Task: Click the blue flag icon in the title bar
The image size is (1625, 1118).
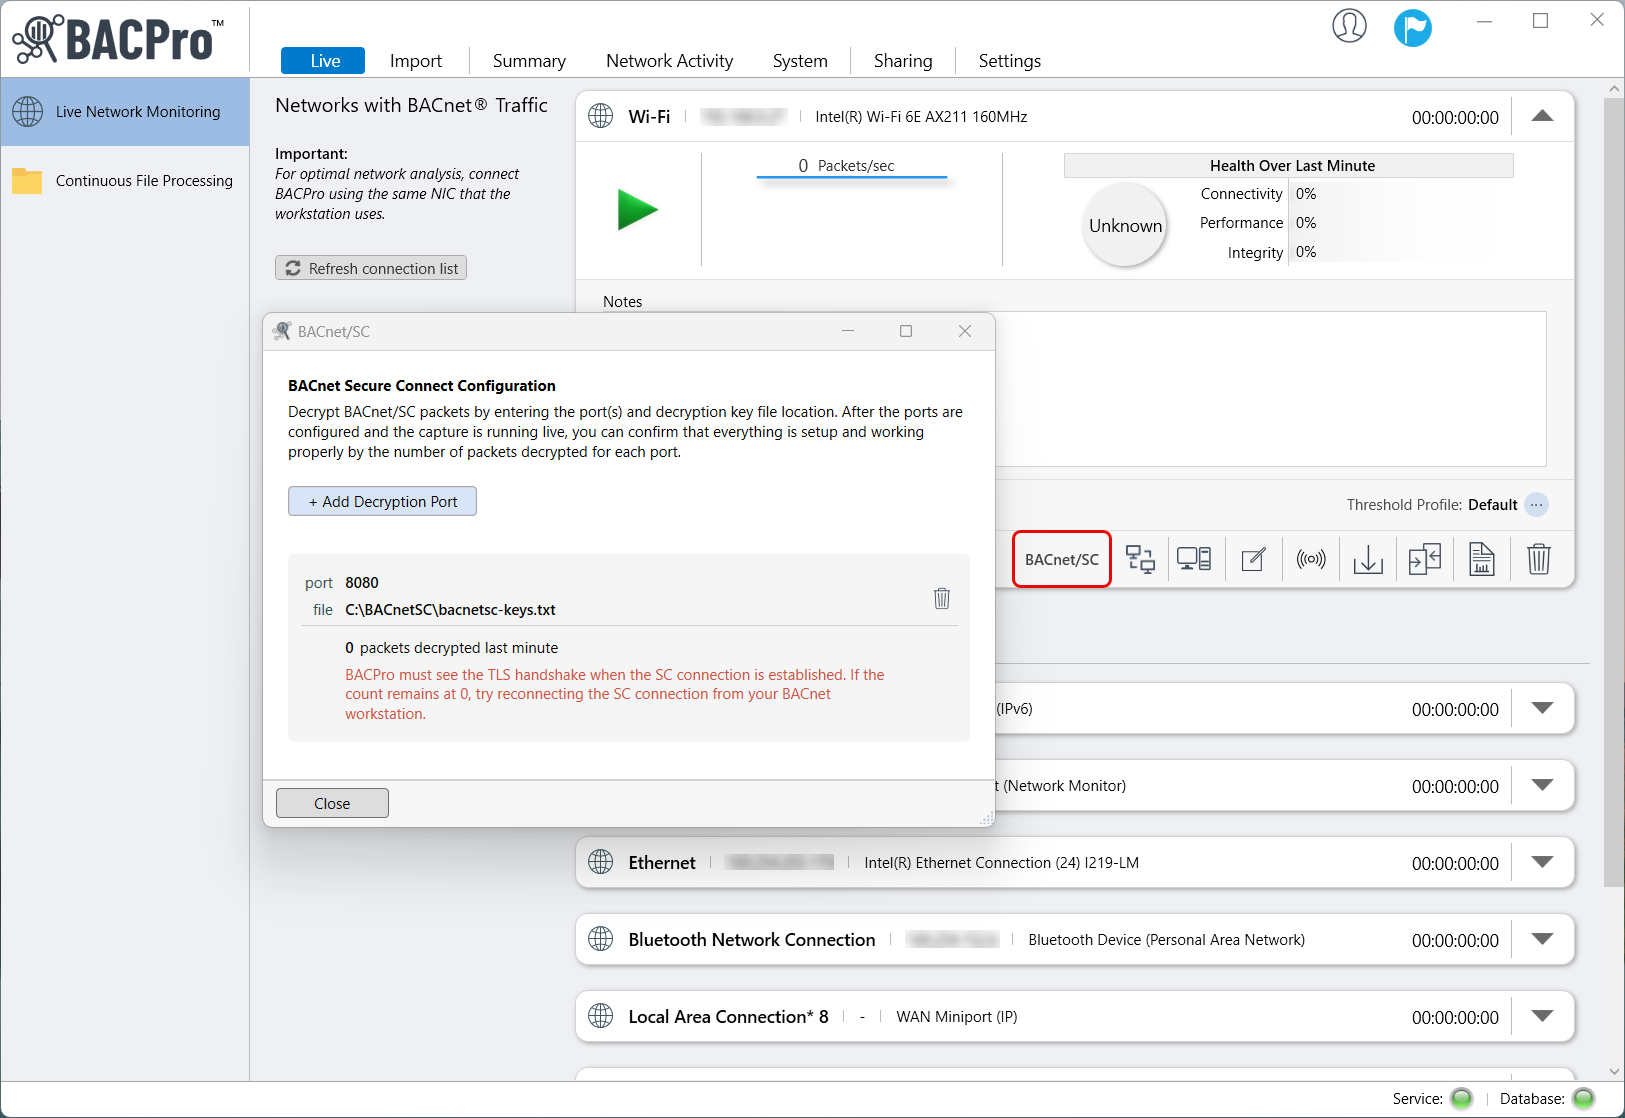Action: 1413,27
